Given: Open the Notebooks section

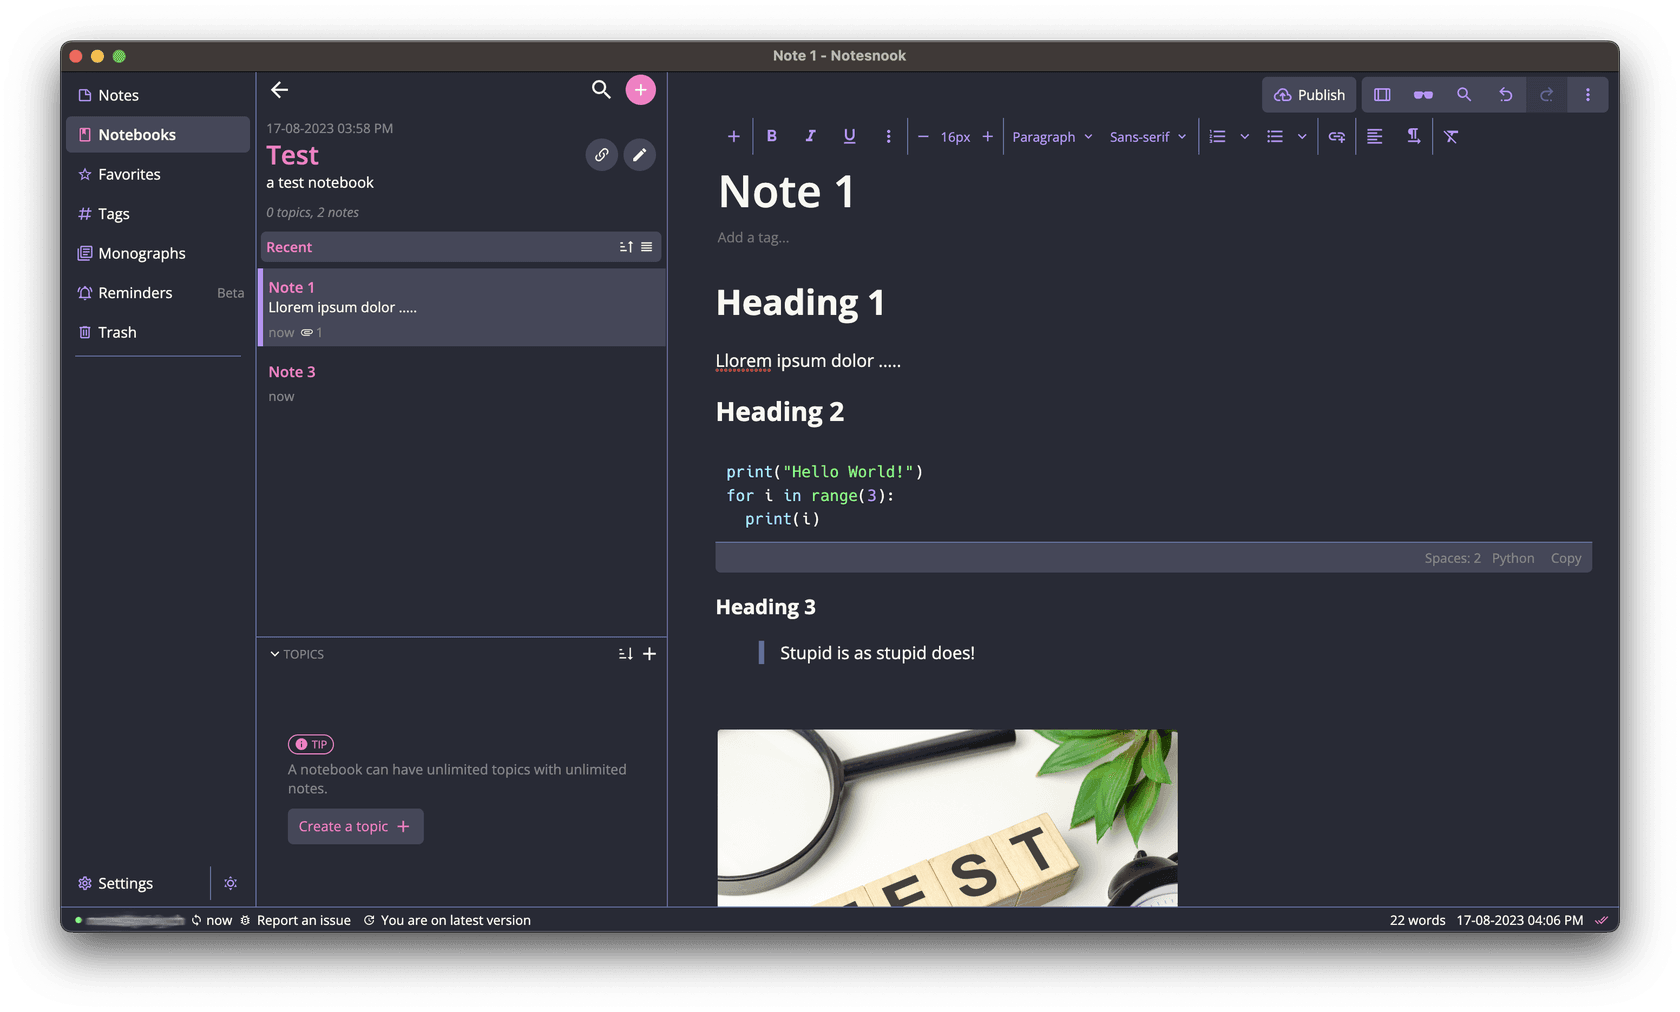Looking at the screenshot, I should [x=158, y=135].
